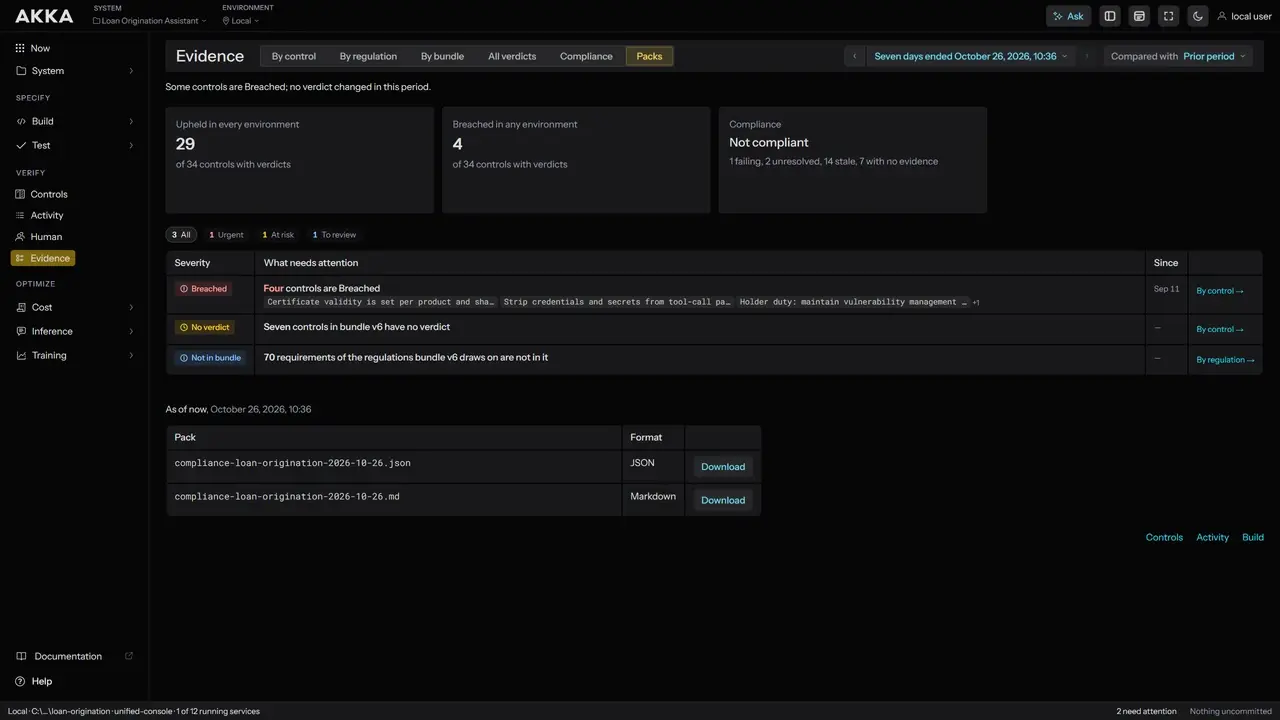Viewport: 1280px width, 720px height.
Task: Switch to the By bundle tab
Action: click(x=442, y=56)
